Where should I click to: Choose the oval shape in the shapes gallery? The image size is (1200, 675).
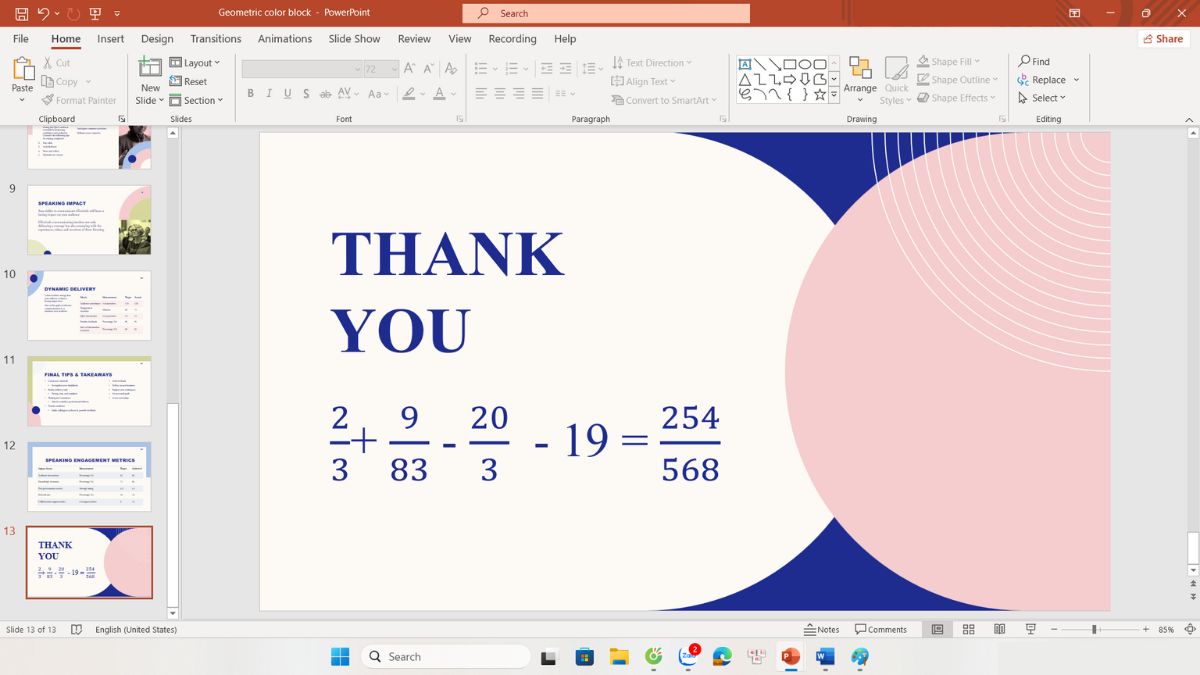[x=805, y=63]
